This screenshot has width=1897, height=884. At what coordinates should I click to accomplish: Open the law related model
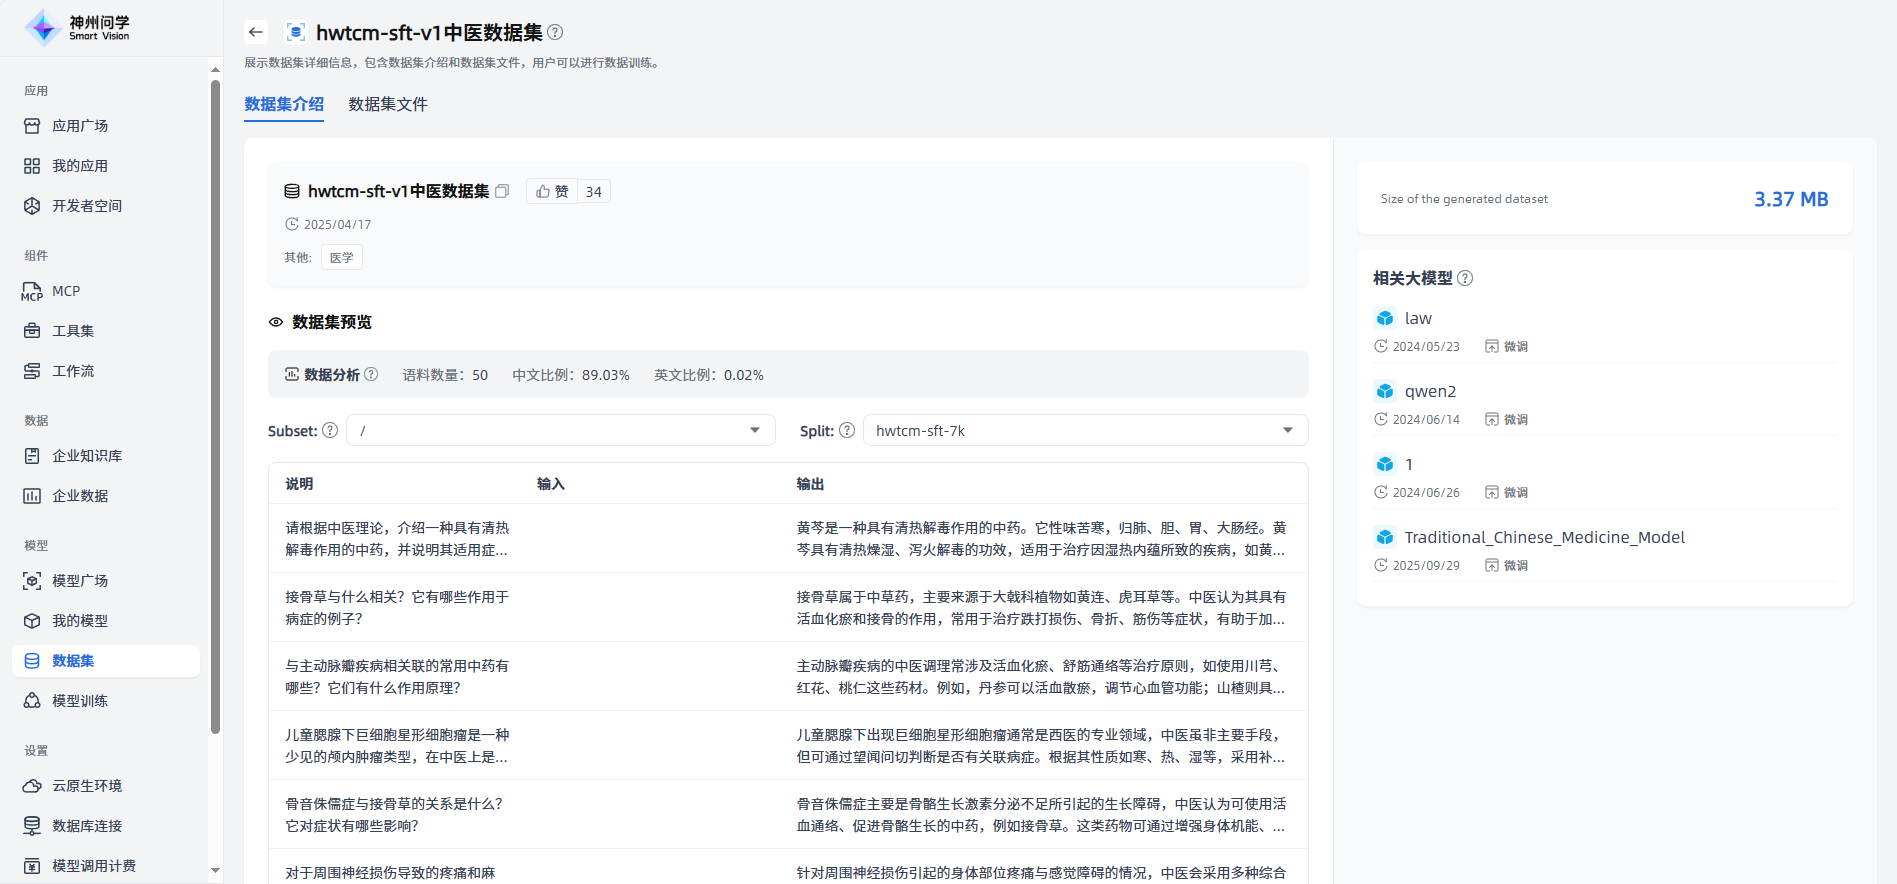pos(1418,318)
